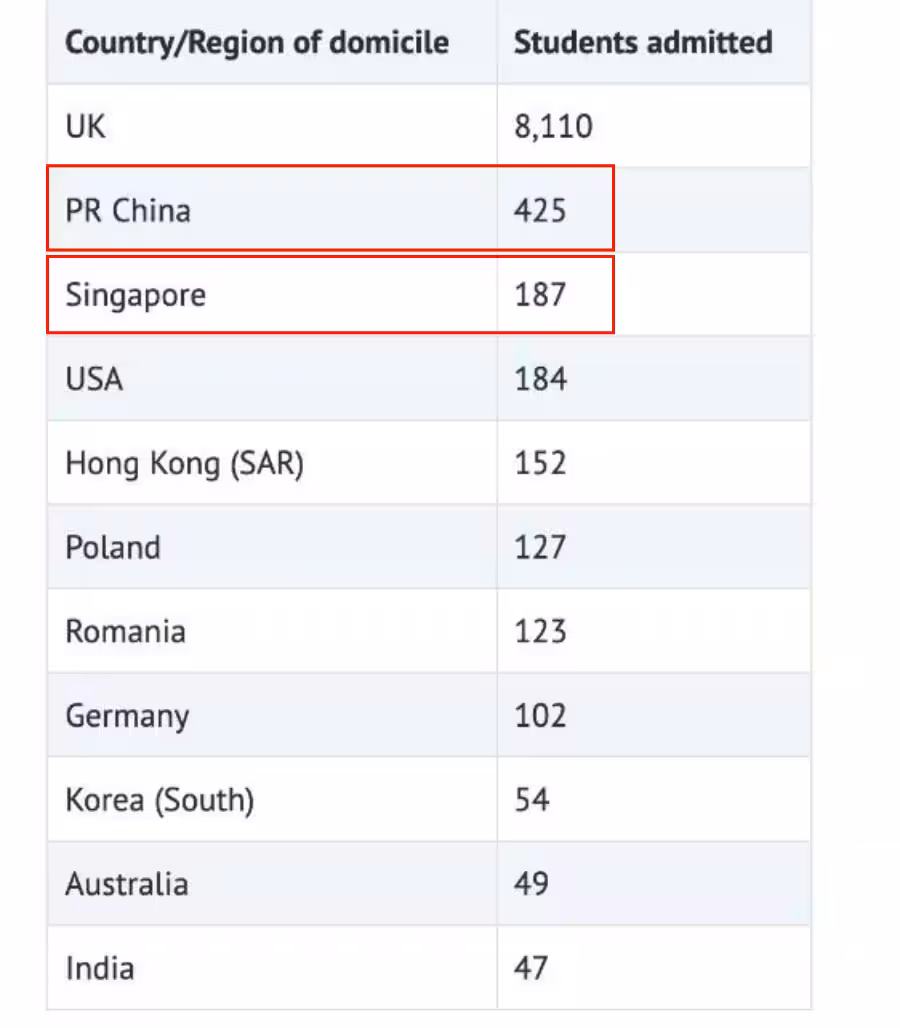Select the Poland row label
900x1028 pixels.
[113, 547]
